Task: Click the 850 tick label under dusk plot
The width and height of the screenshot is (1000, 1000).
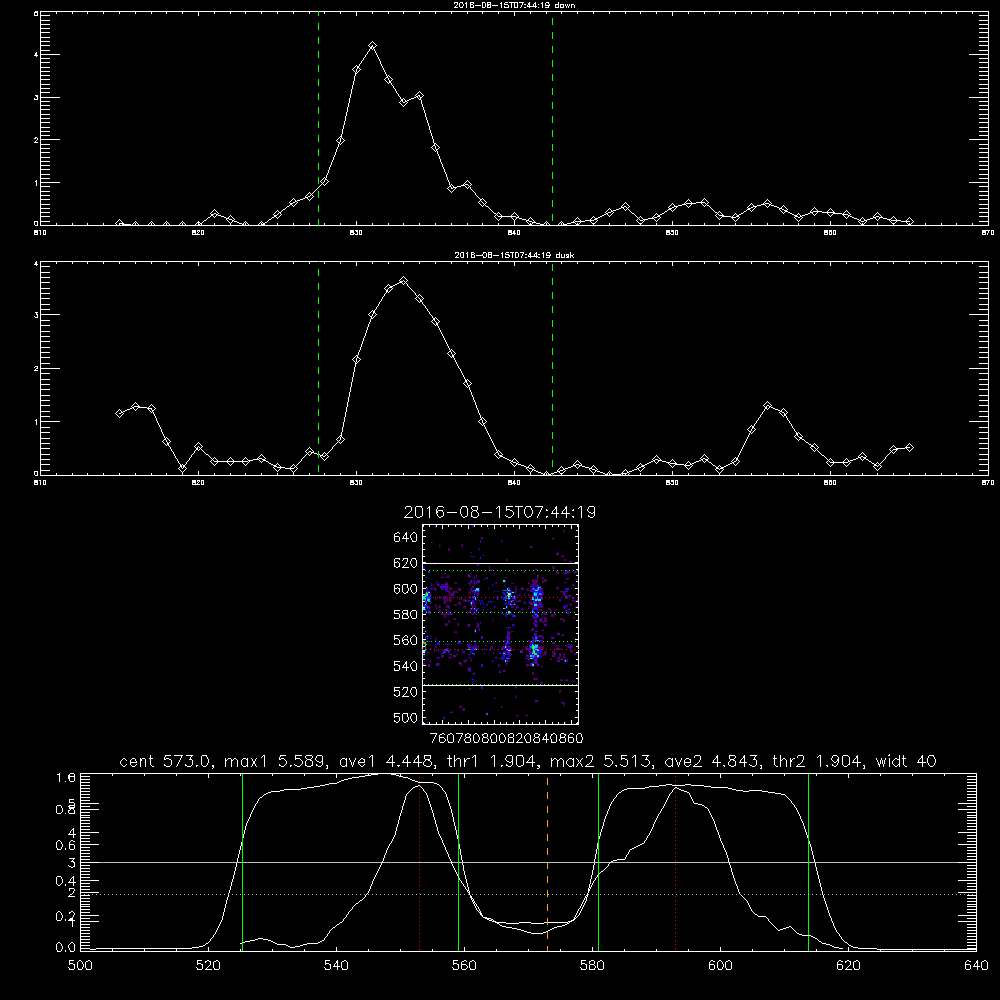Action: pos(672,483)
